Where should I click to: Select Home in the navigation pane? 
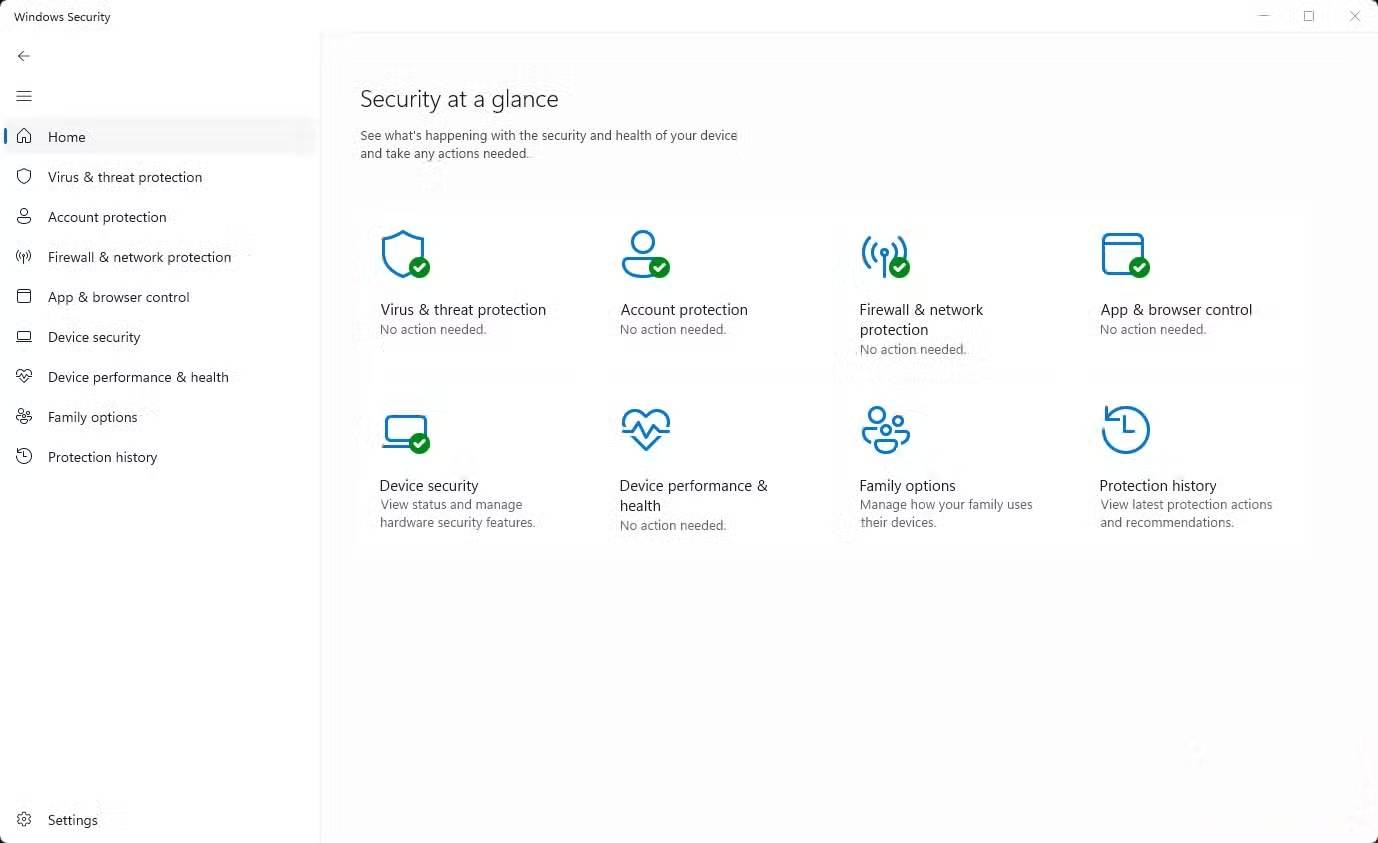coord(160,136)
